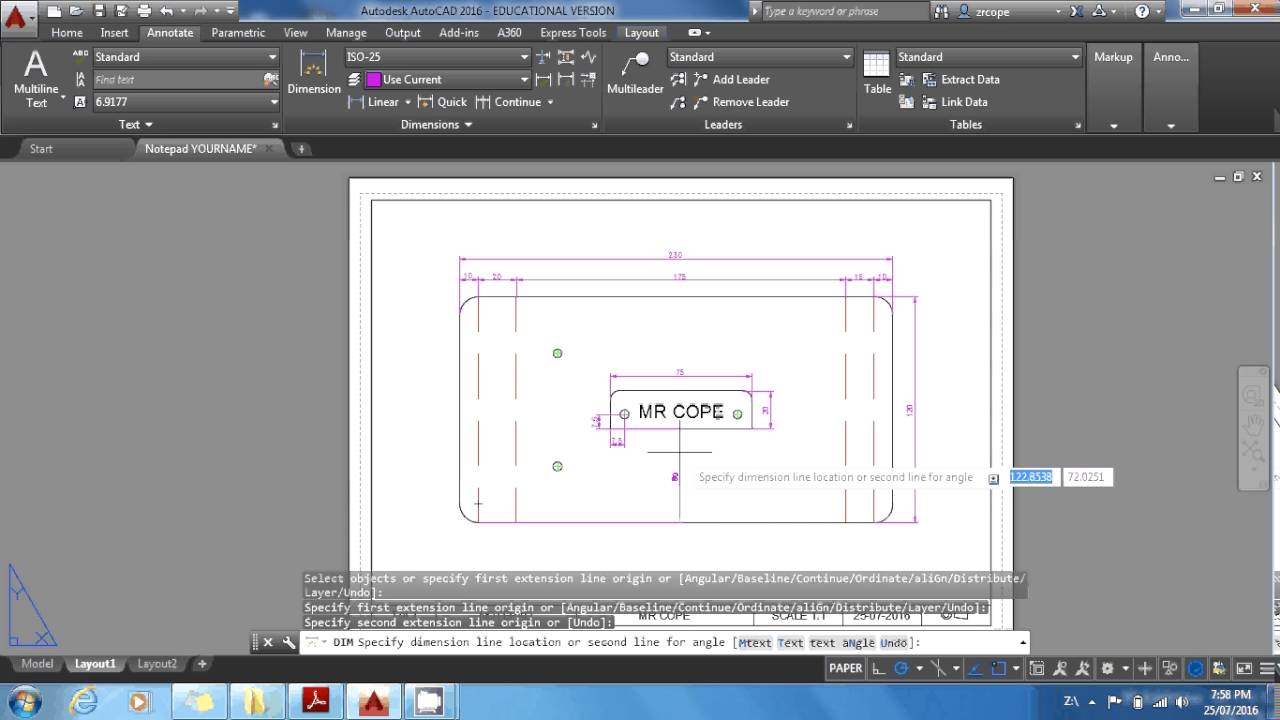
Task: Expand the Linear dimension dropdown arrow
Action: pos(408,102)
